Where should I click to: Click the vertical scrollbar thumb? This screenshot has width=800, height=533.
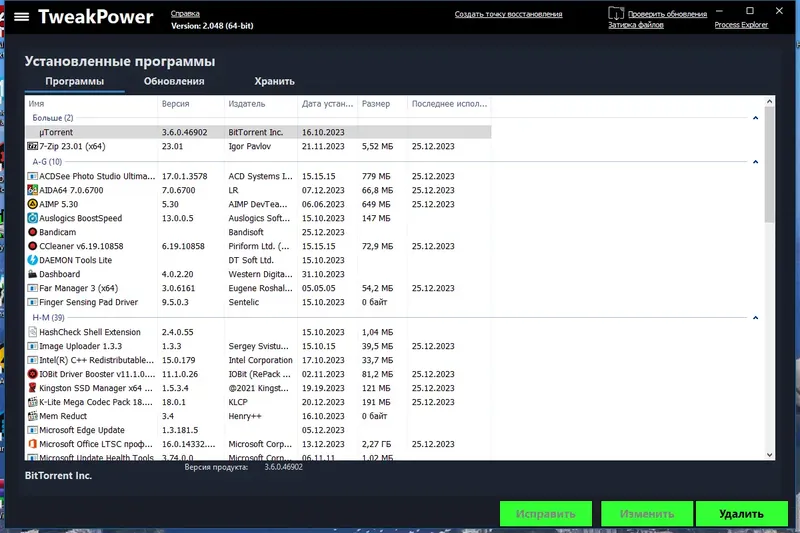point(769,165)
